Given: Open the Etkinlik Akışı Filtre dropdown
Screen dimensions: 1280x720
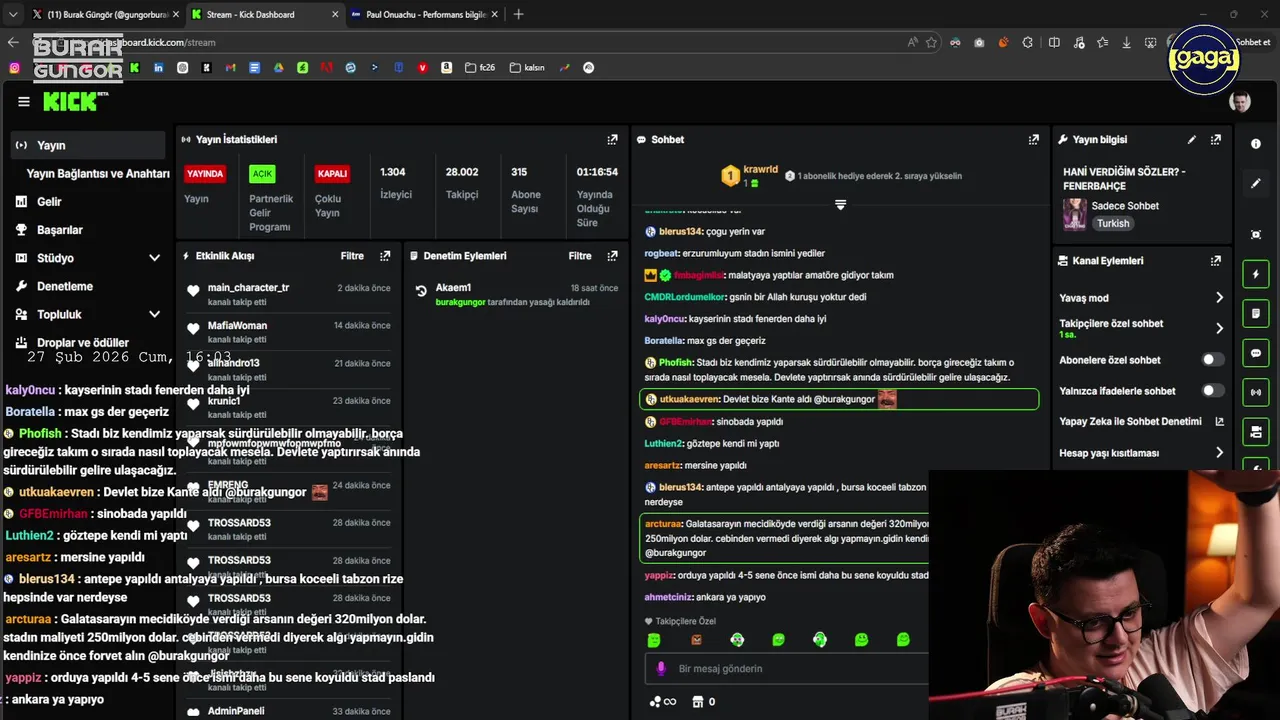Looking at the screenshot, I should point(352,256).
